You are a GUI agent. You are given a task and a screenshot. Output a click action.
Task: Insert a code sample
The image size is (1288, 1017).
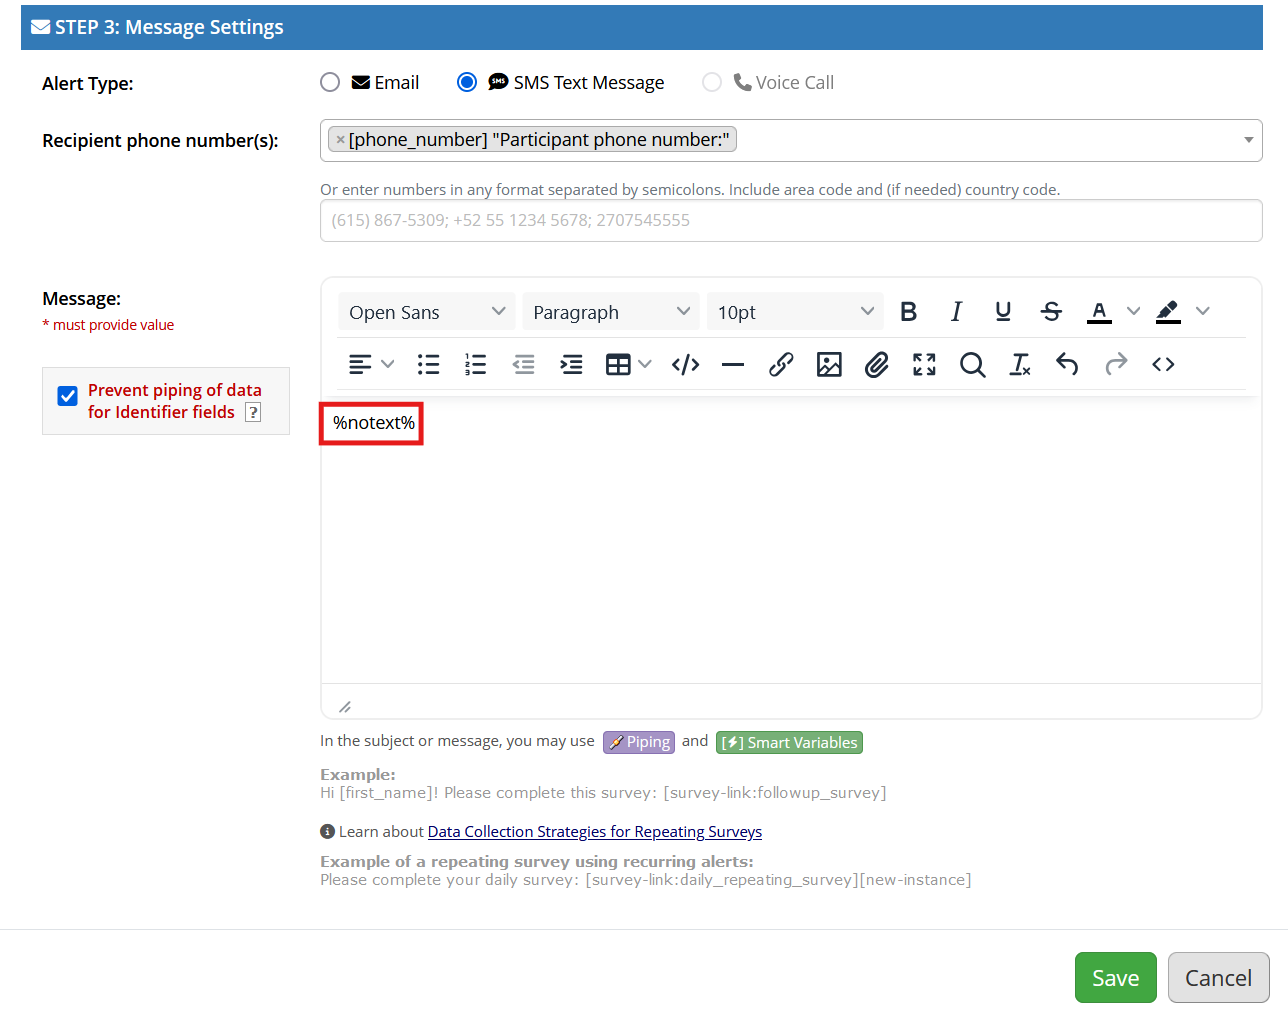685,365
